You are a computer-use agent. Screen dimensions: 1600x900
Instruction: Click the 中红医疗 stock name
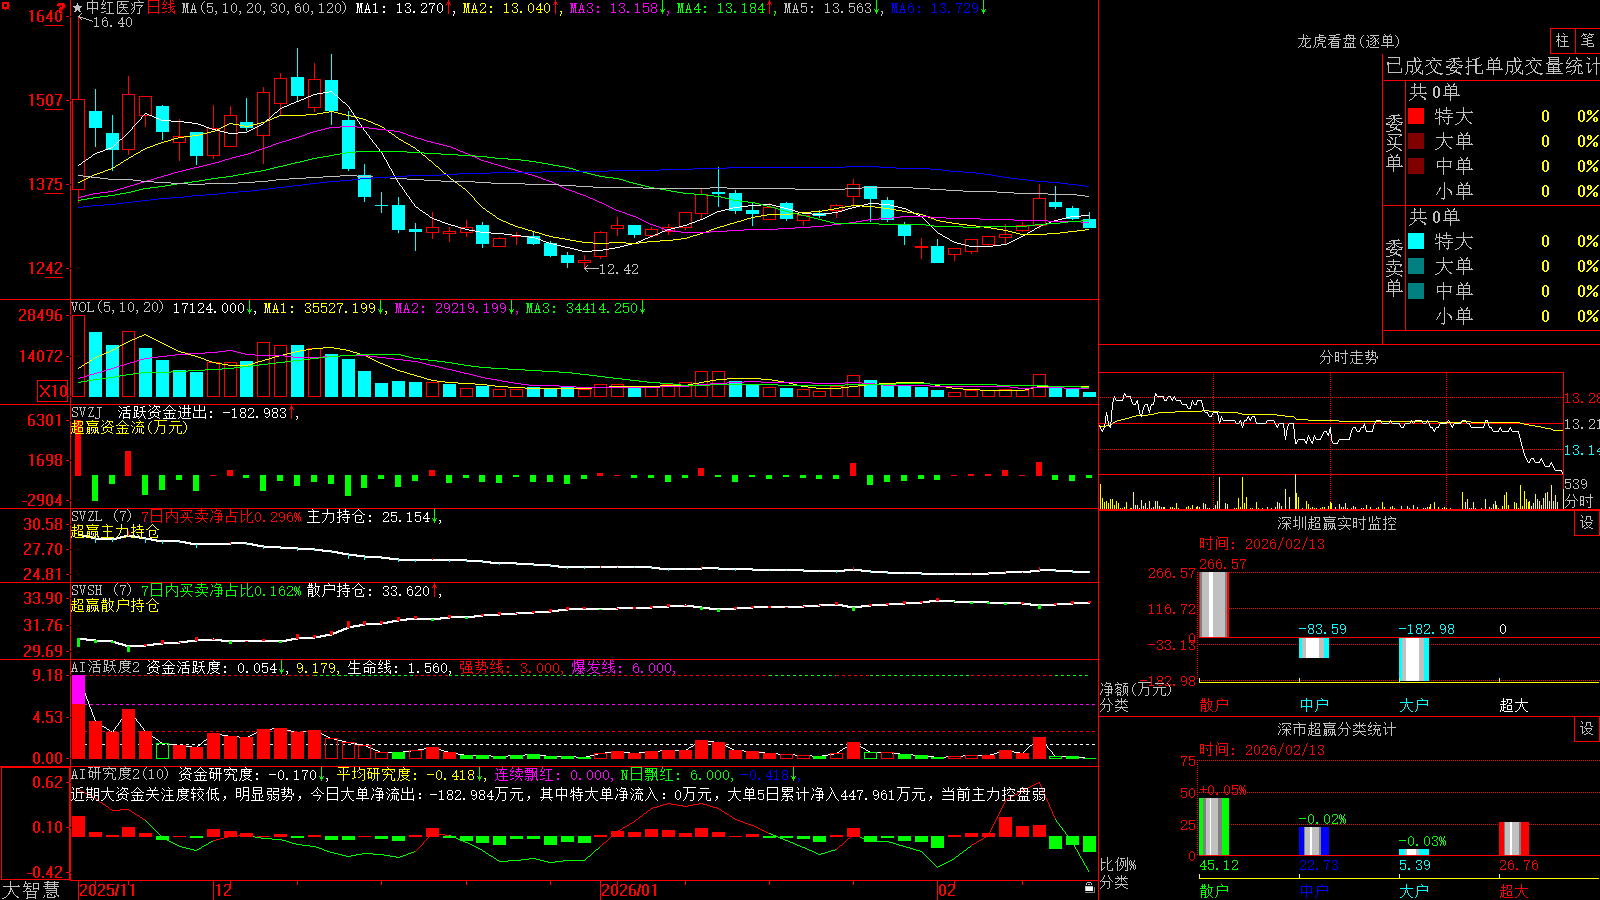pos(115,8)
